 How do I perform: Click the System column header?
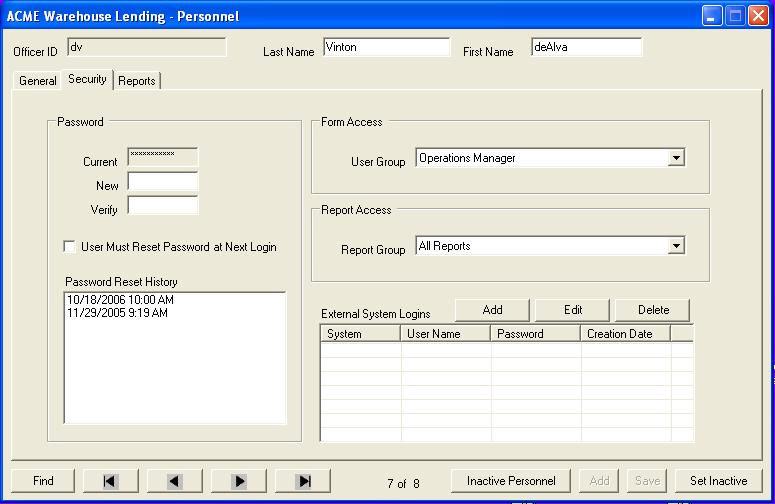[x=361, y=334]
